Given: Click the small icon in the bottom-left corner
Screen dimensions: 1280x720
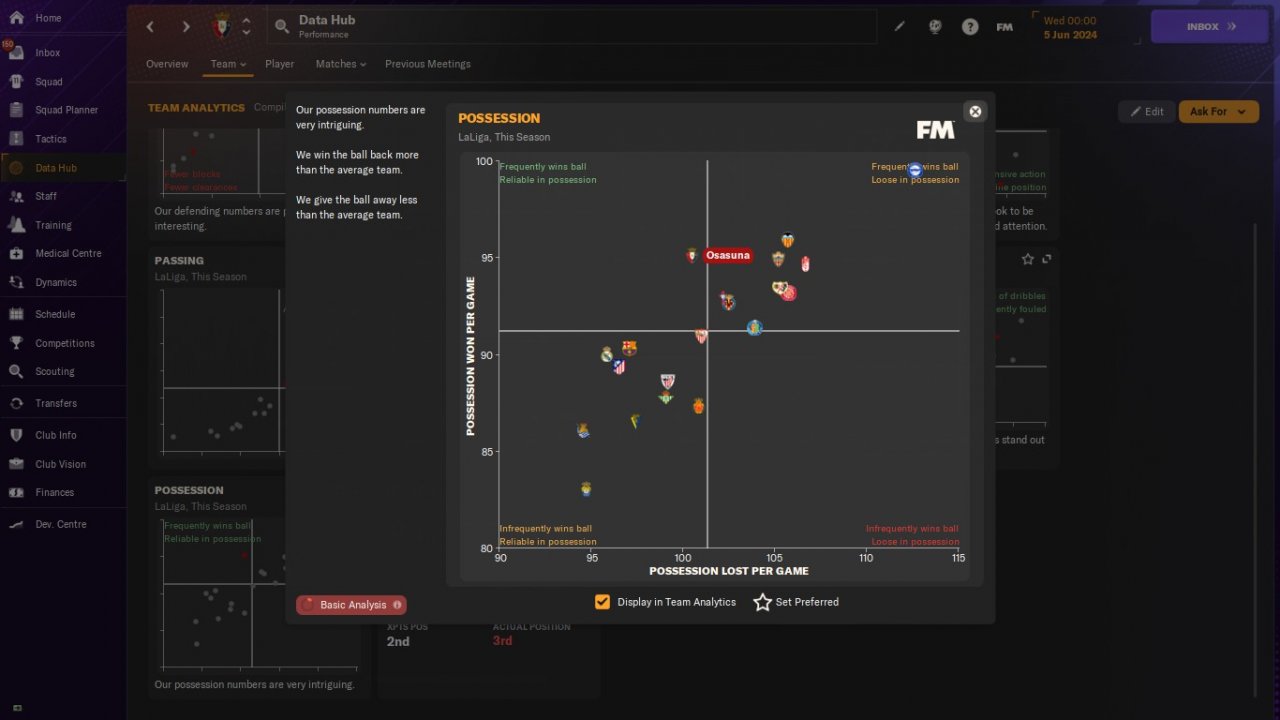Looking at the screenshot, I should pos(17,708).
